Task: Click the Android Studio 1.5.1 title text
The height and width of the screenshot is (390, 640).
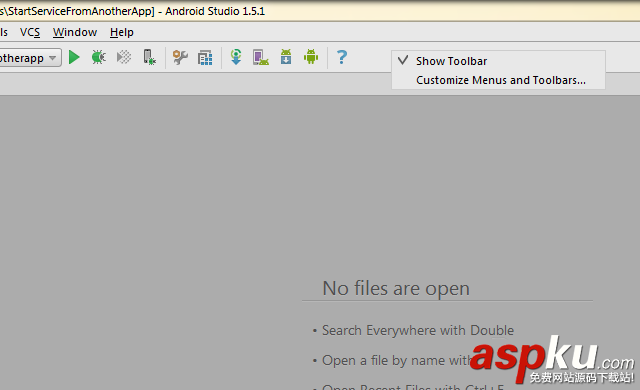Action: (215, 11)
